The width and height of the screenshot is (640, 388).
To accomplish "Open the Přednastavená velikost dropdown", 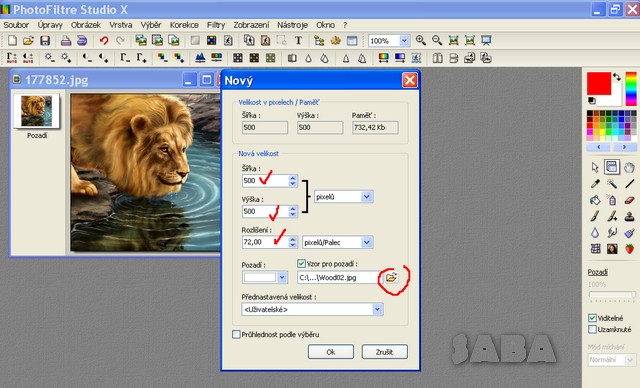I will point(378,309).
